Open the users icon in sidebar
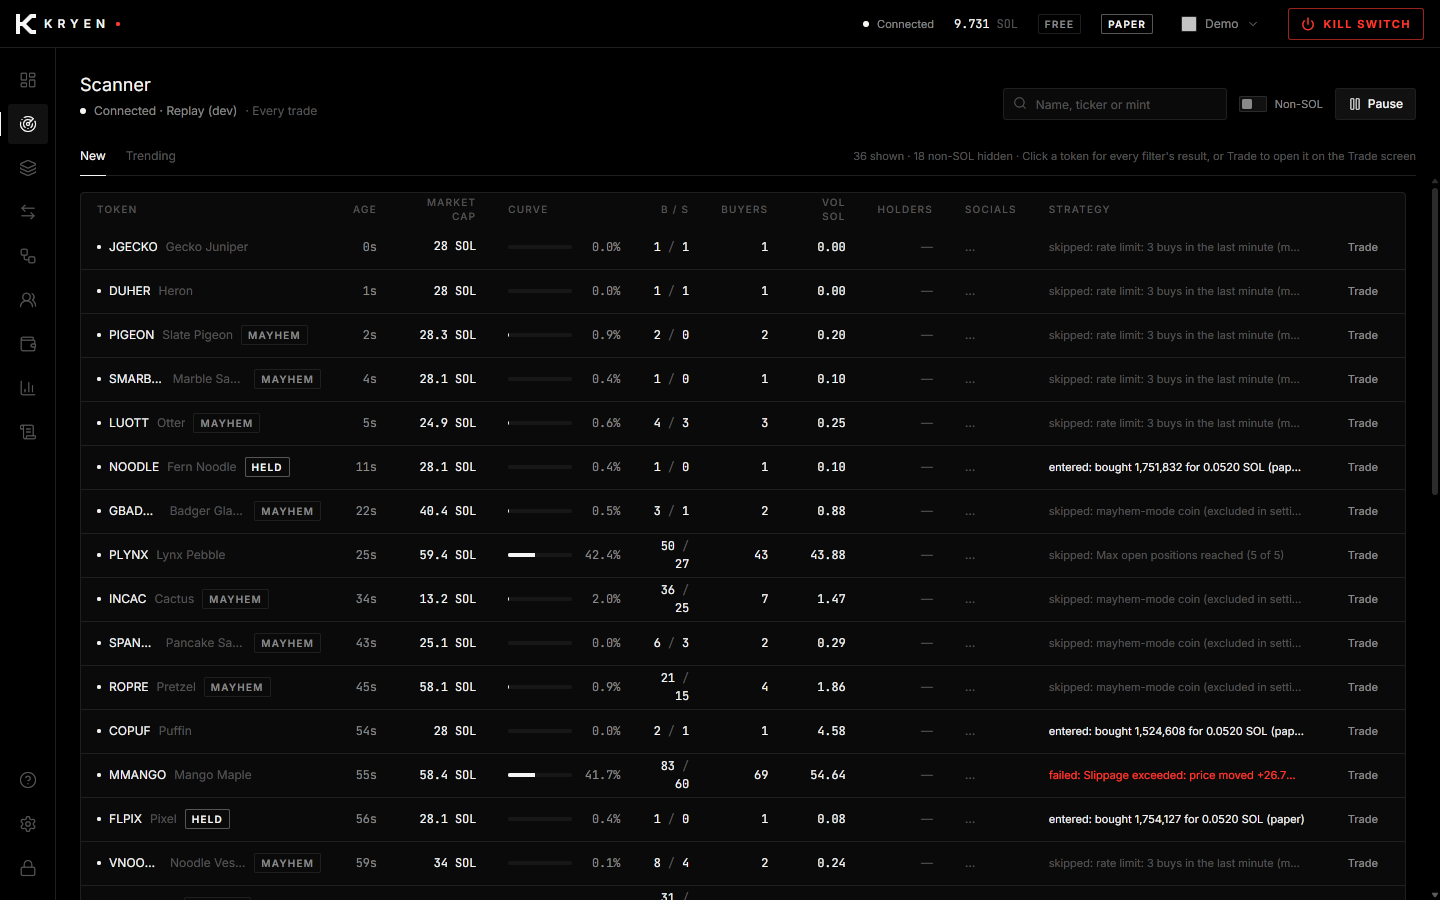The image size is (1440, 900). tap(28, 300)
